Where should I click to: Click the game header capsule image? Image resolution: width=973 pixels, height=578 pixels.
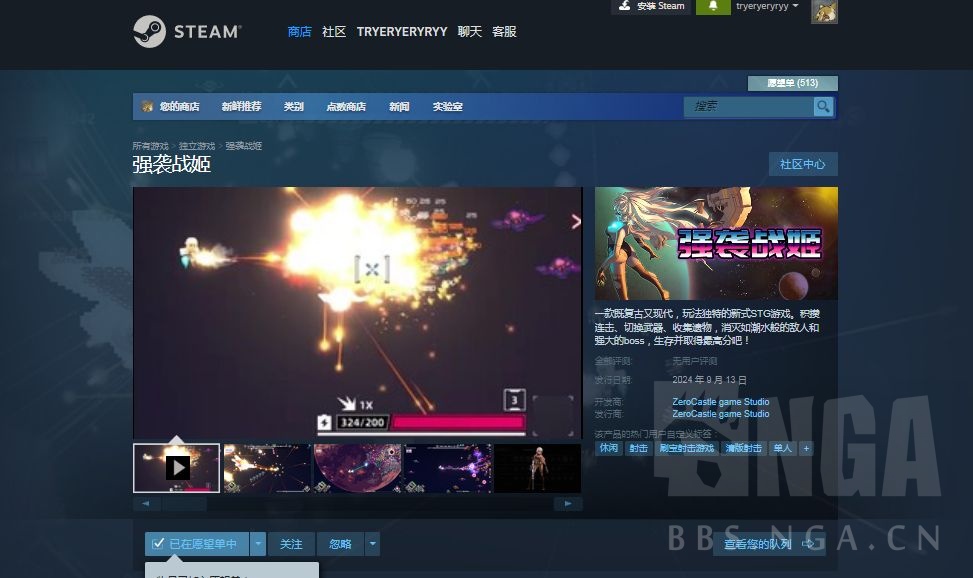pos(716,243)
